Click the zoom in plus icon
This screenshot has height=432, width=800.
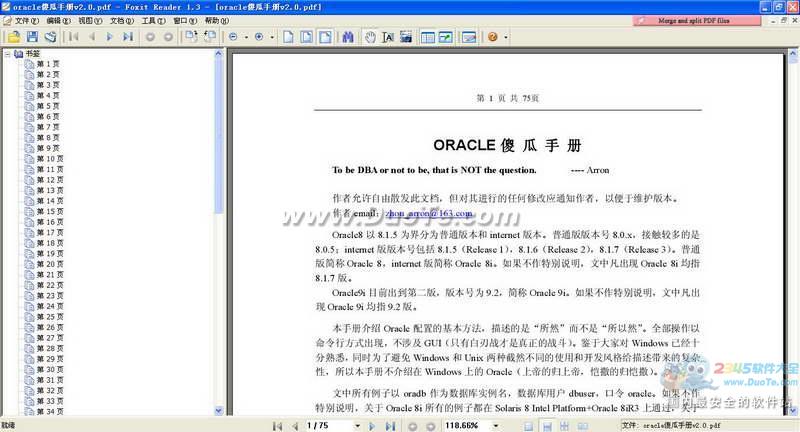[259, 37]
